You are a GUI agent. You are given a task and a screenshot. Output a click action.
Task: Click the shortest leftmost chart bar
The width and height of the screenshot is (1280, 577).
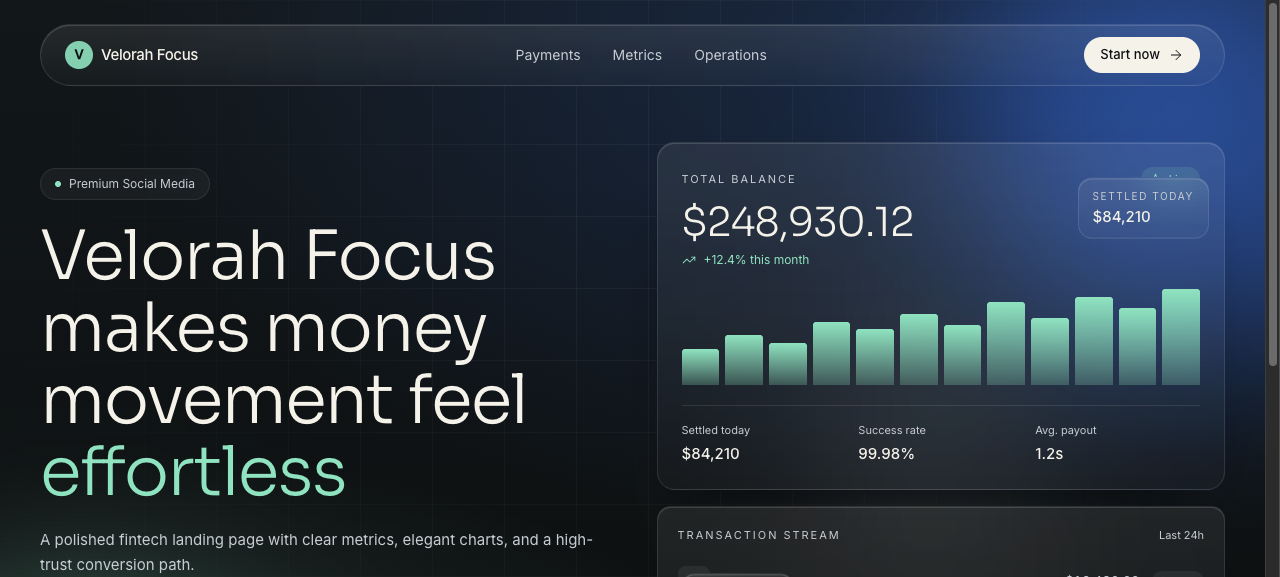(x=700, y=367)
